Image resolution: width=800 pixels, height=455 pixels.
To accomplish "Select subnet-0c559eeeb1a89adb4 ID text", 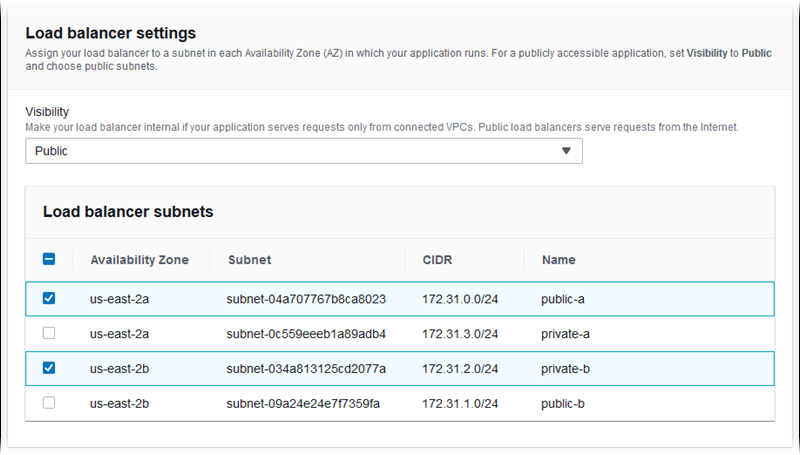I will click(306, 334).
